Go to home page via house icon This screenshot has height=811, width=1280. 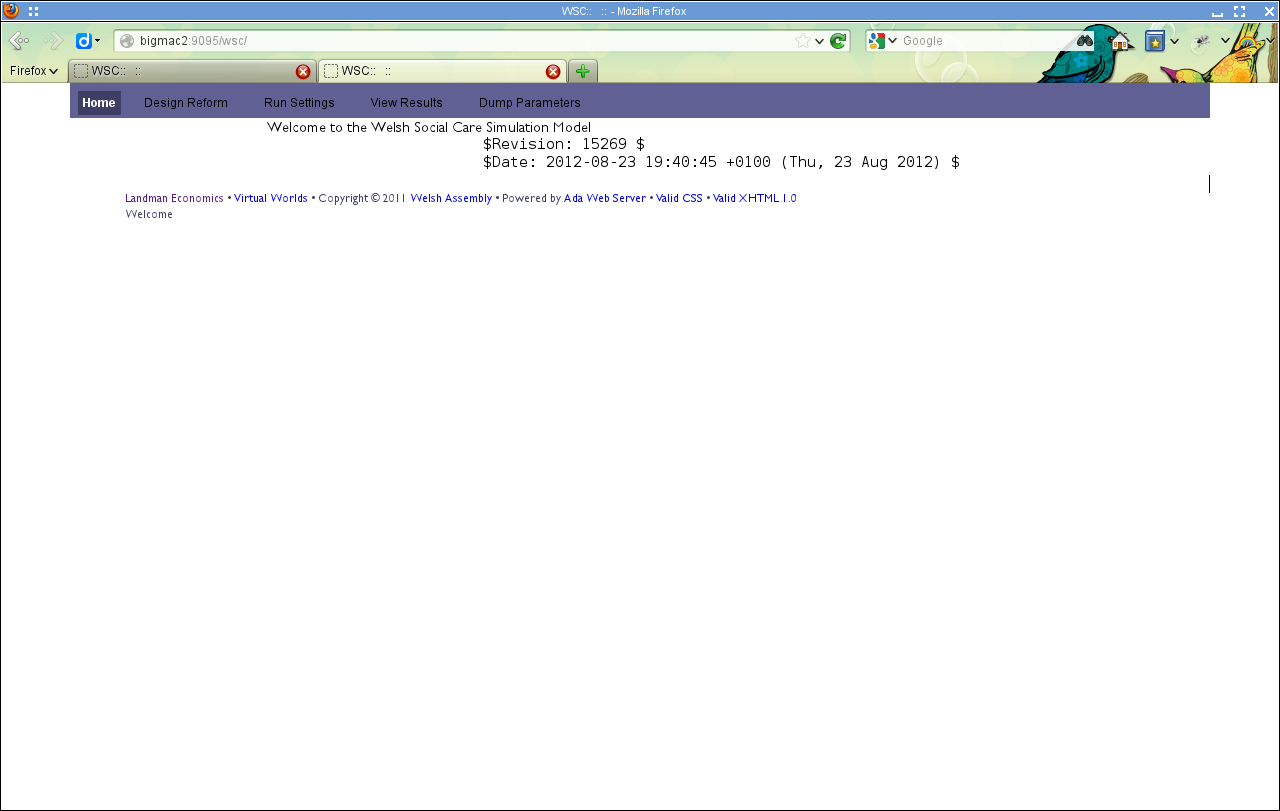coord(1120,41)
